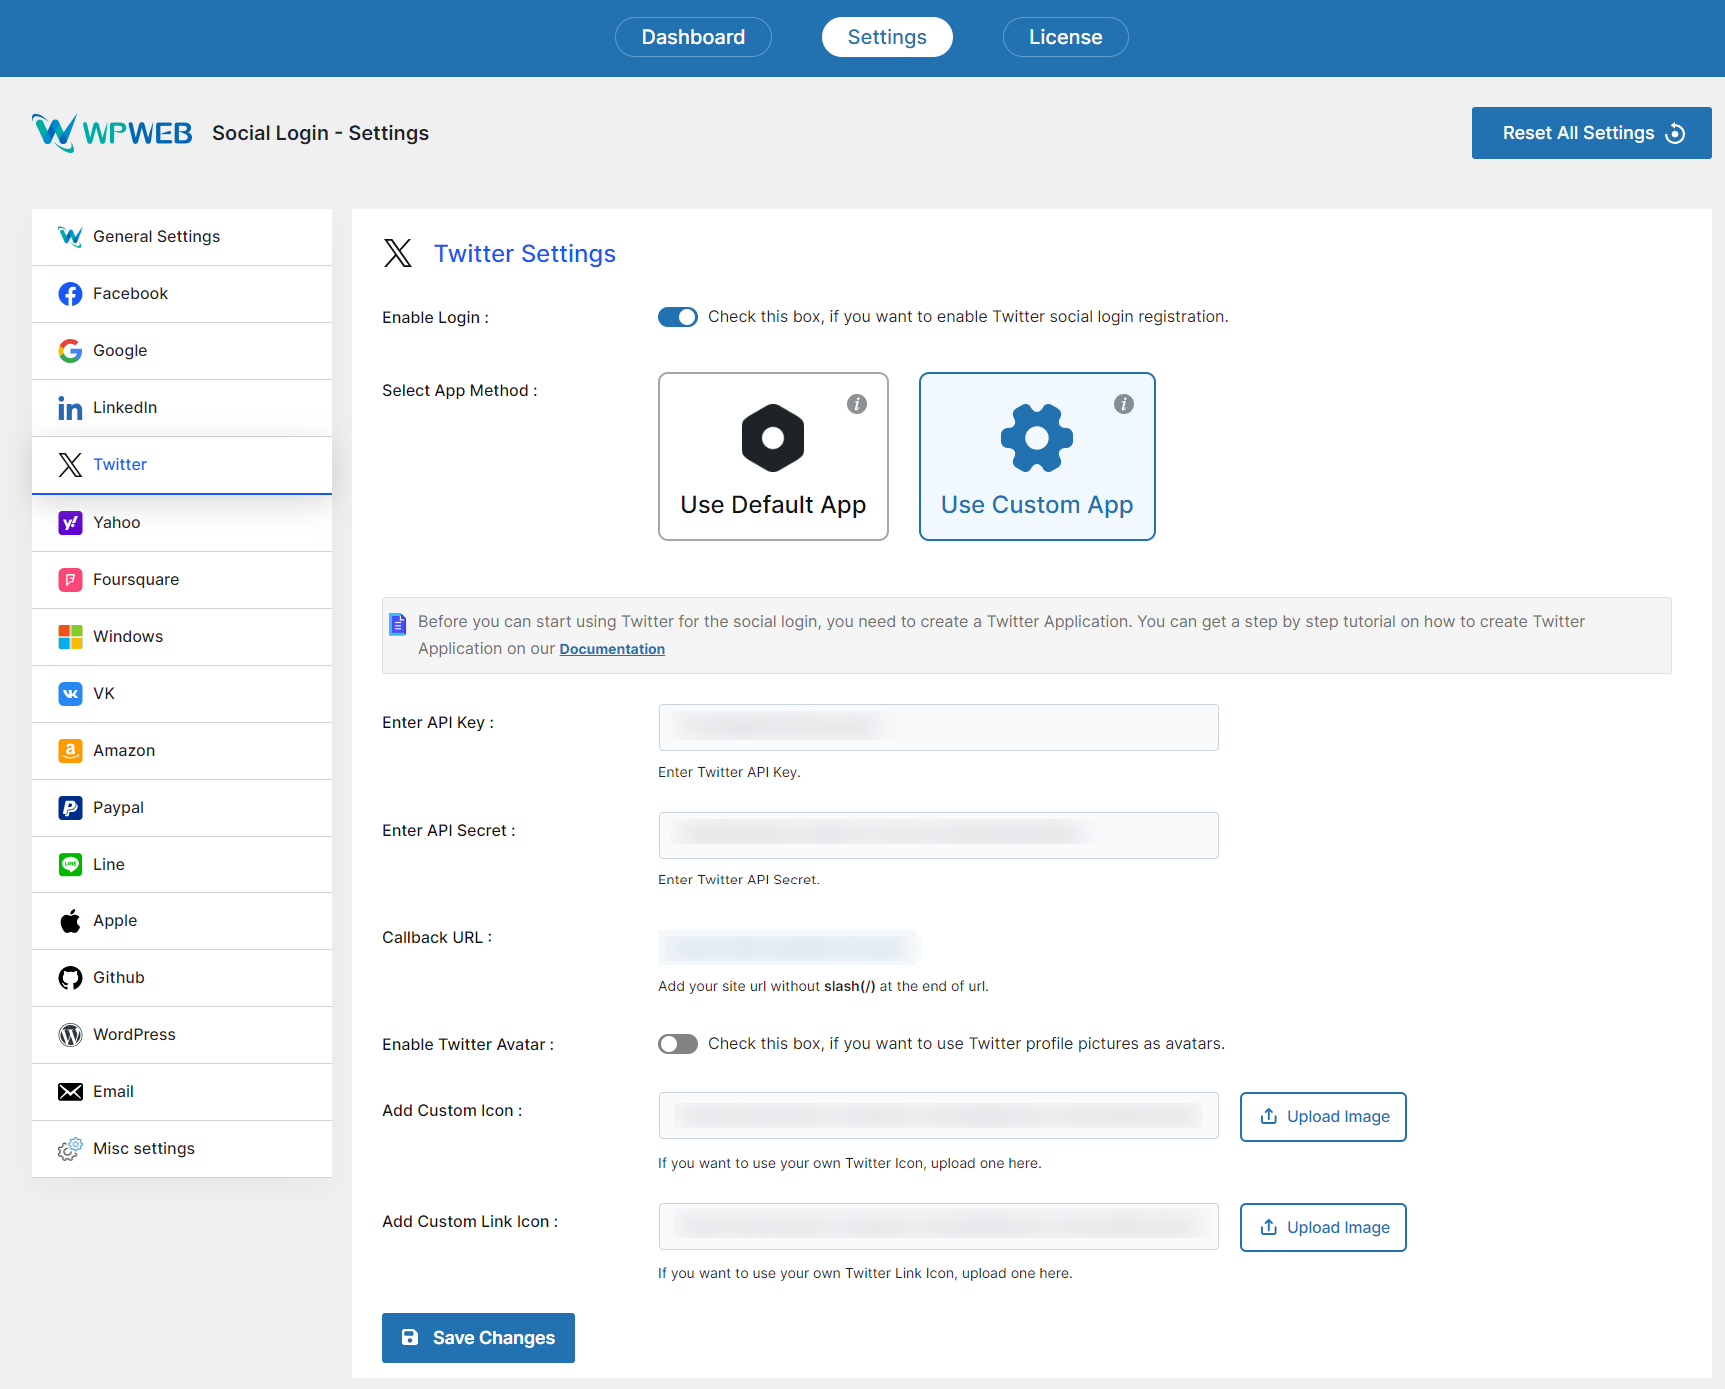Open the Documentation link
1725x1389 pixels.
[612, 649]
